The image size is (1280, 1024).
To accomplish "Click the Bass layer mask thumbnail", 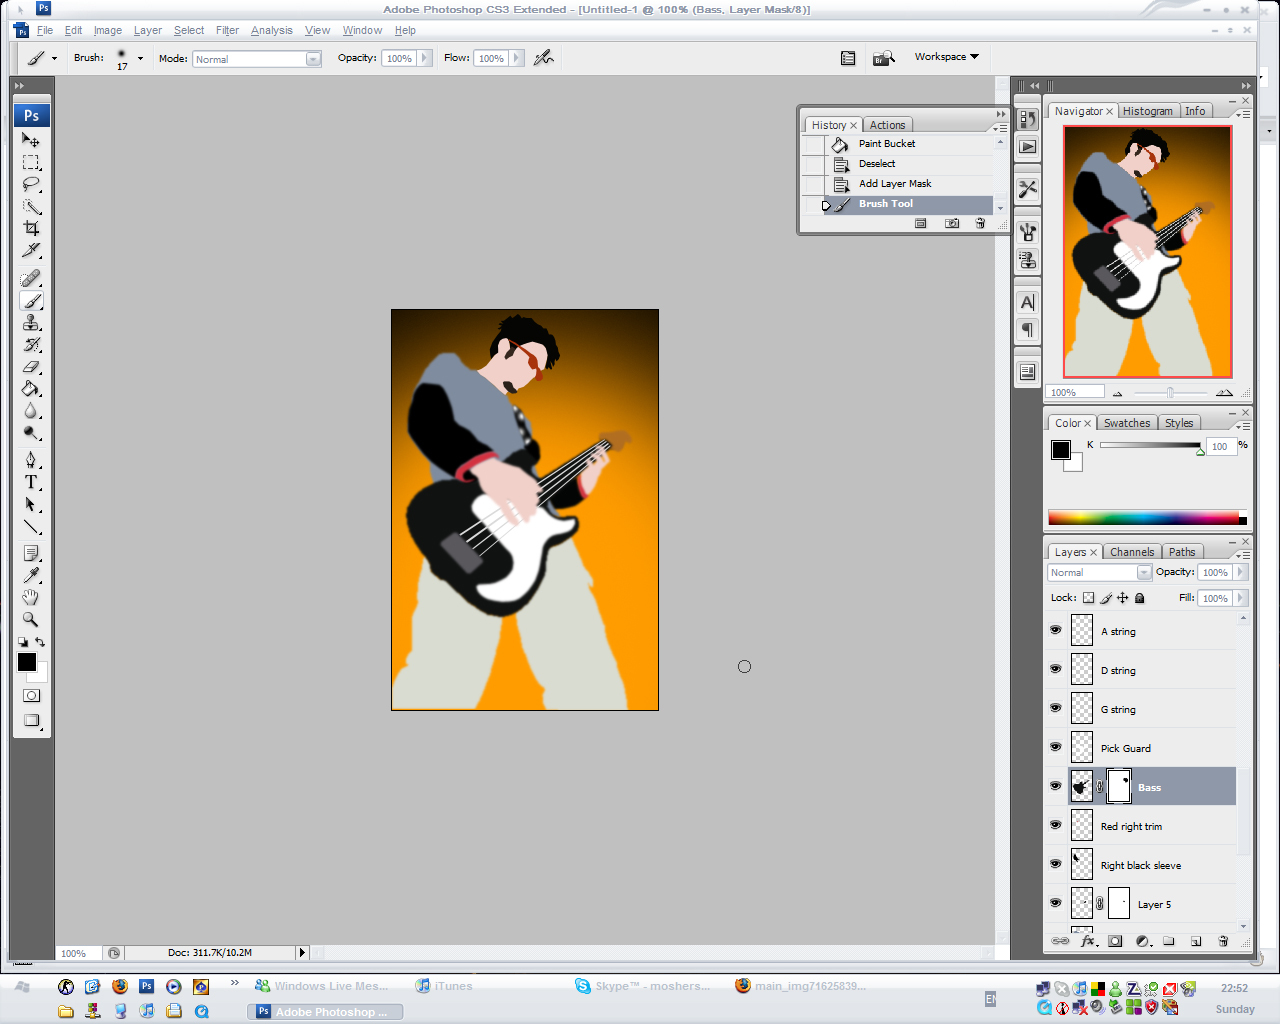I will tap(1119, 787).
